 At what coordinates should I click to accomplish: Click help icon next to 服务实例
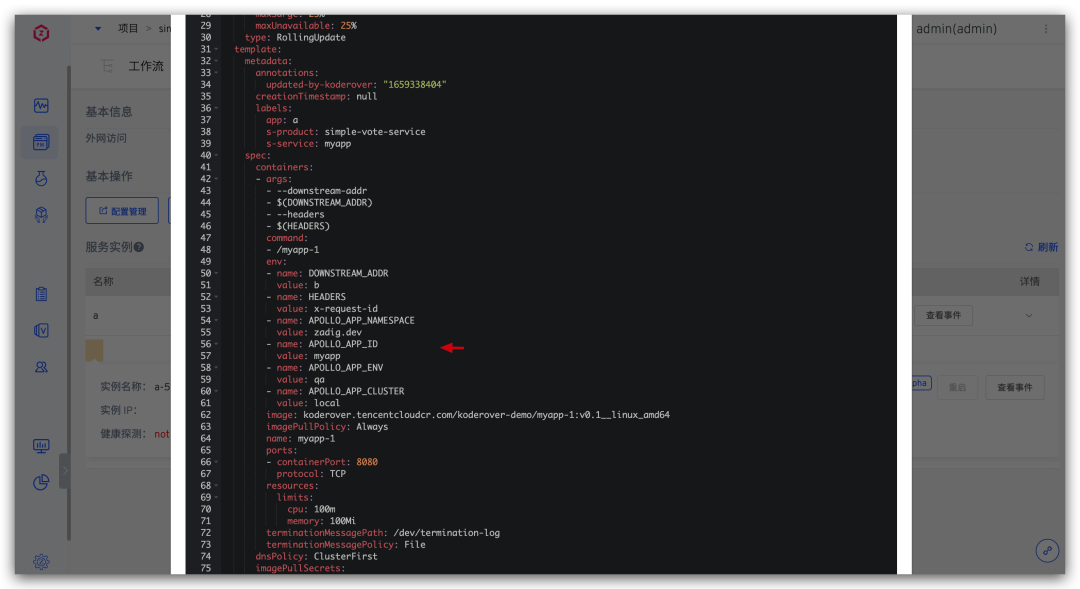click(139, 247)
